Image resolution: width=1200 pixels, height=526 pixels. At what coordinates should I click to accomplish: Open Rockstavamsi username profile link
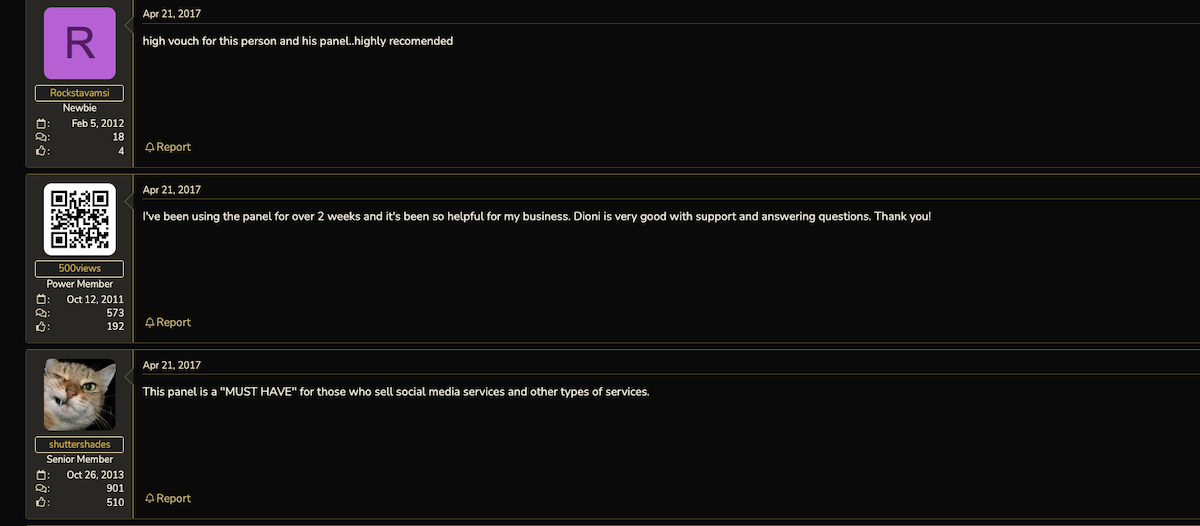[80, 93]
